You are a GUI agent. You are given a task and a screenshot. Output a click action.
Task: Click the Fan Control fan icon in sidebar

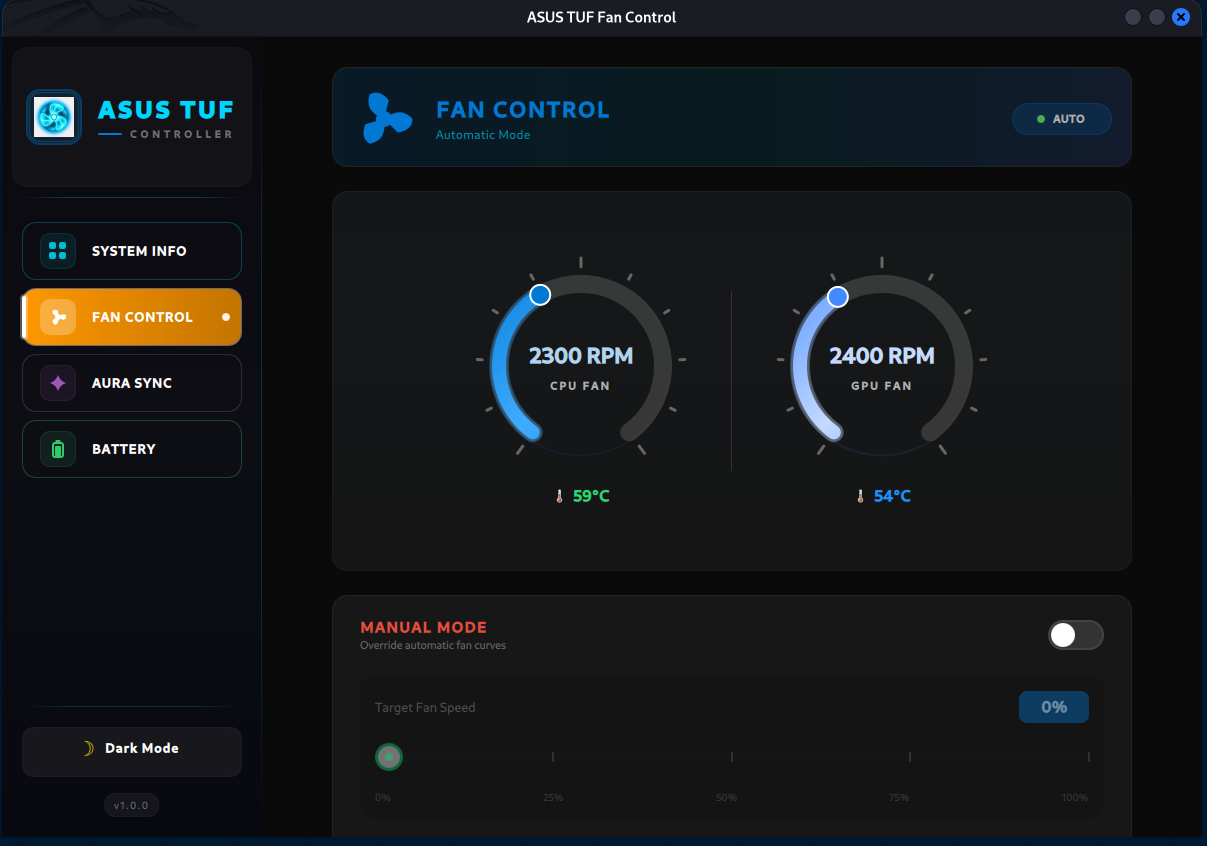click(58, 317)
